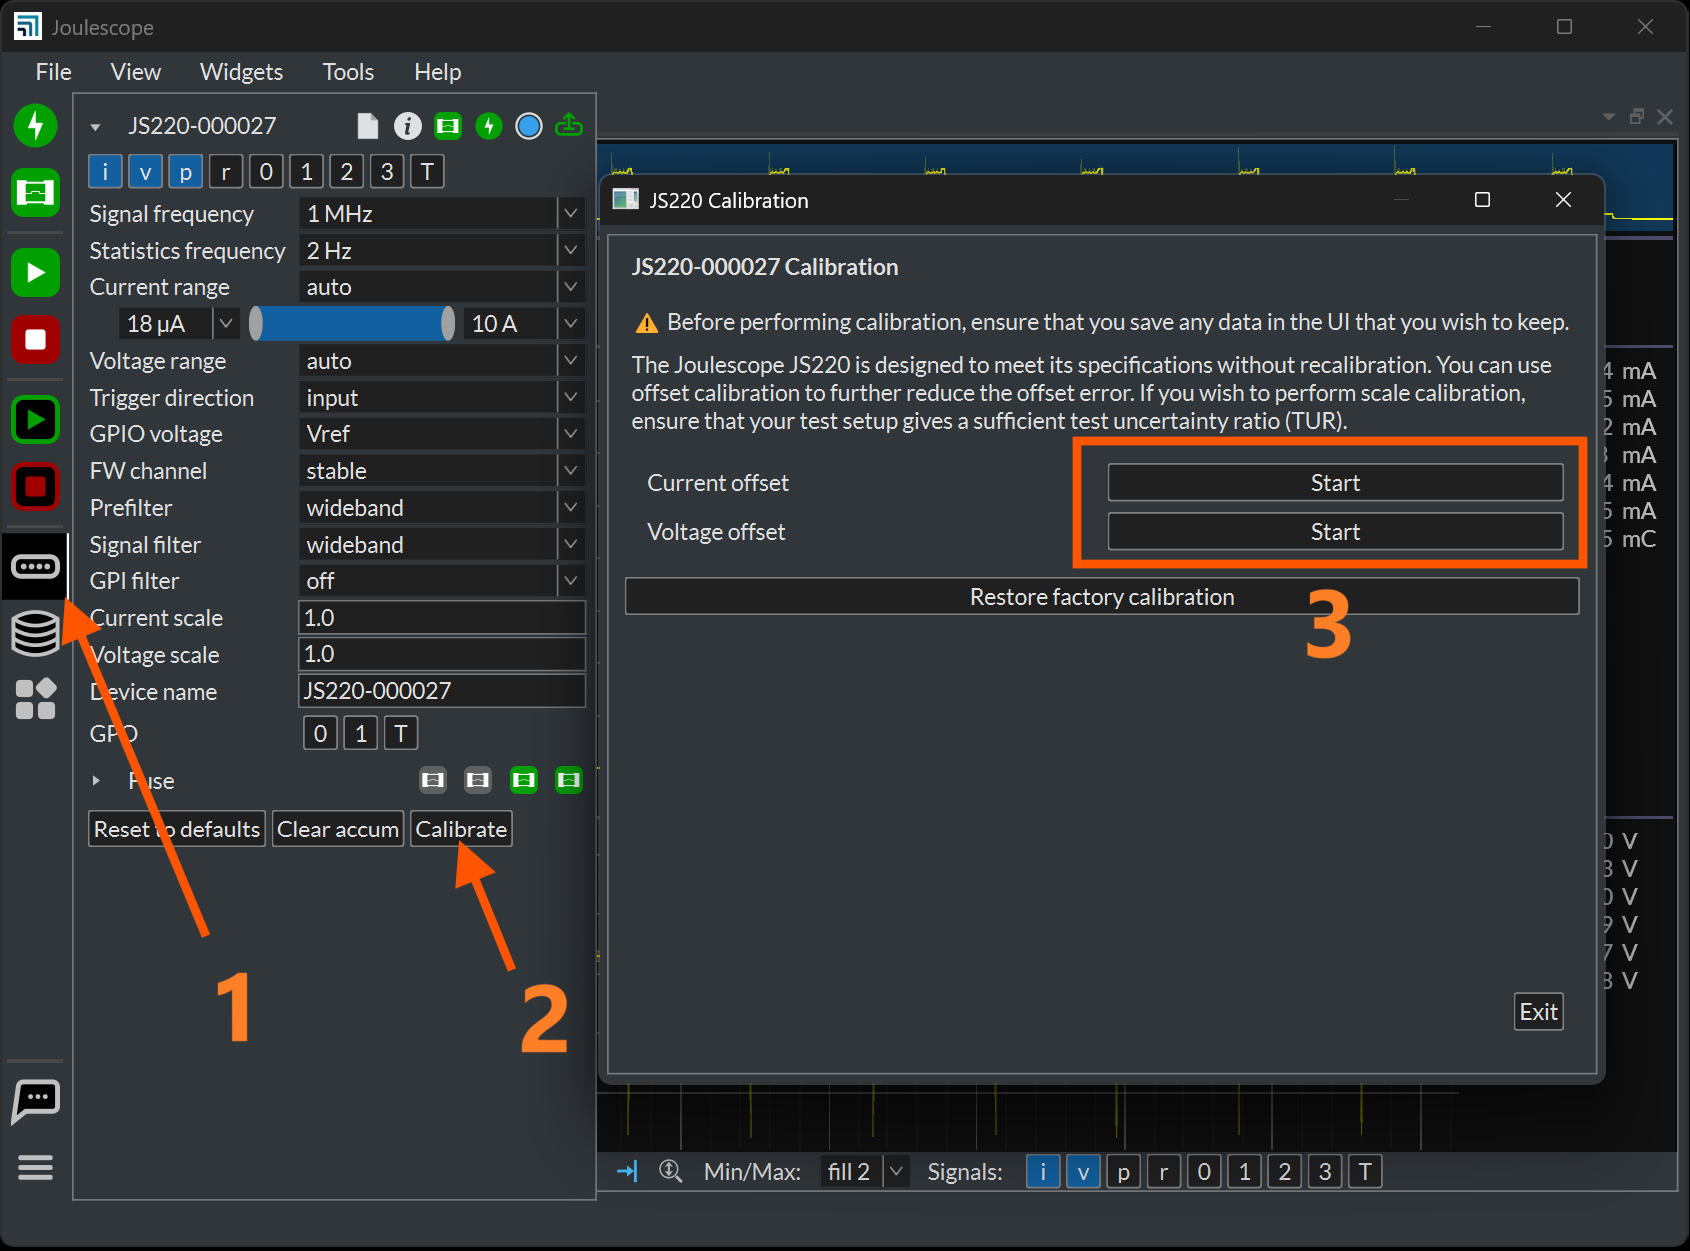Image resolution: width=1690 pixels, height=1251 pixels.
Task: Exit the calibration dialog
Action: pyautogui.click(x=1538, y=1012)
